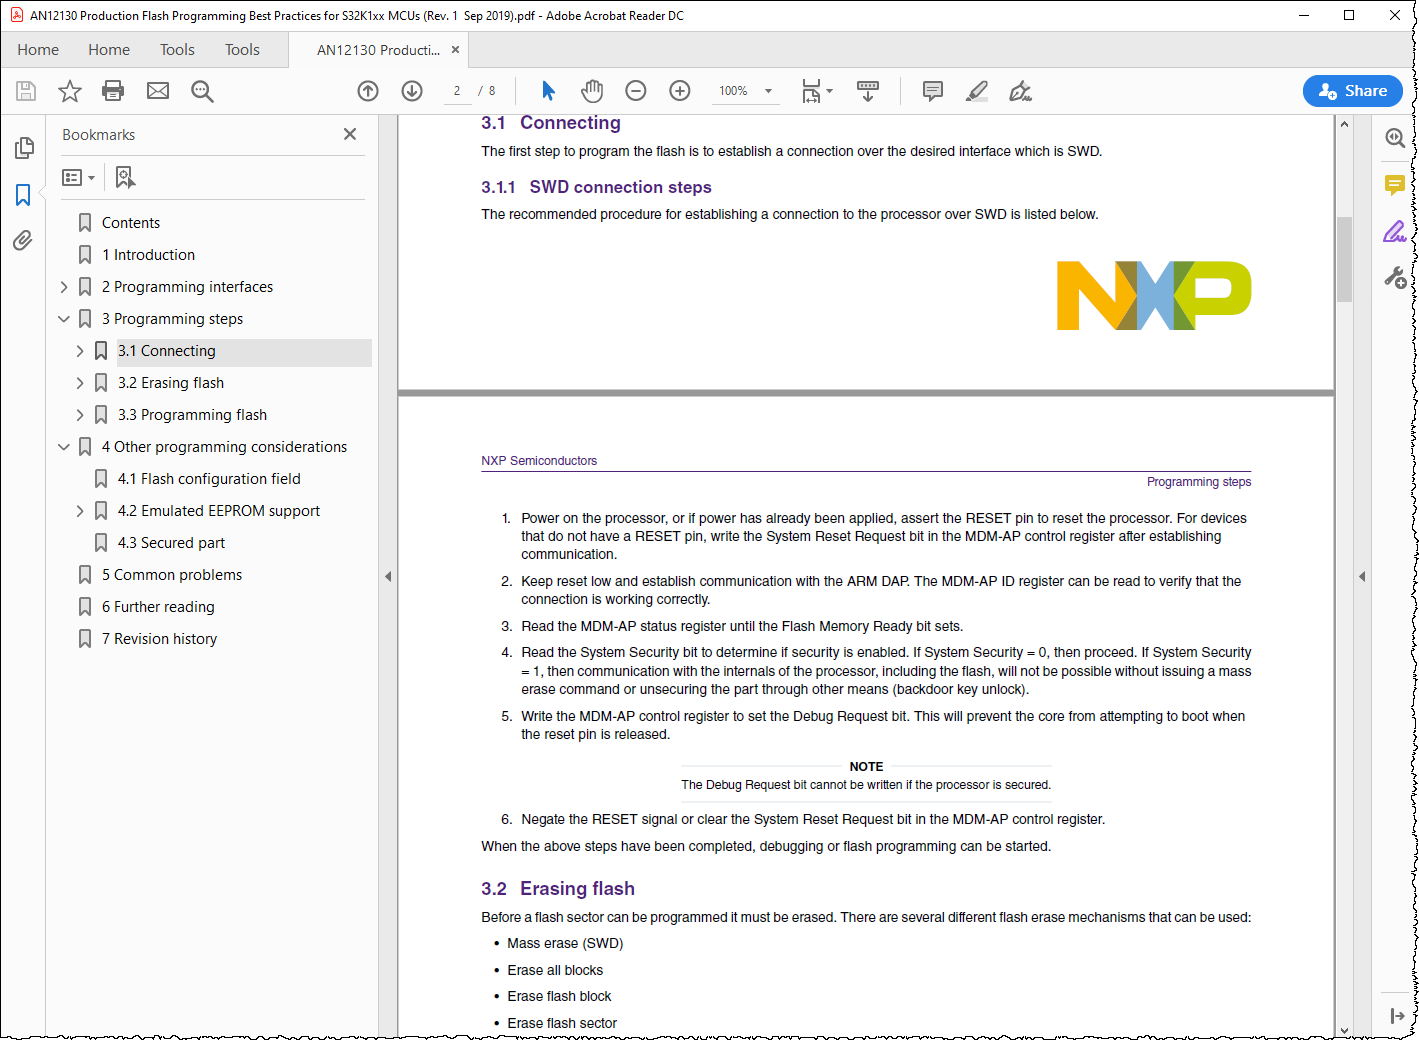Collapse the 3 Programming steps bookmark
1419x1040 pixels.
pos(63,318)
